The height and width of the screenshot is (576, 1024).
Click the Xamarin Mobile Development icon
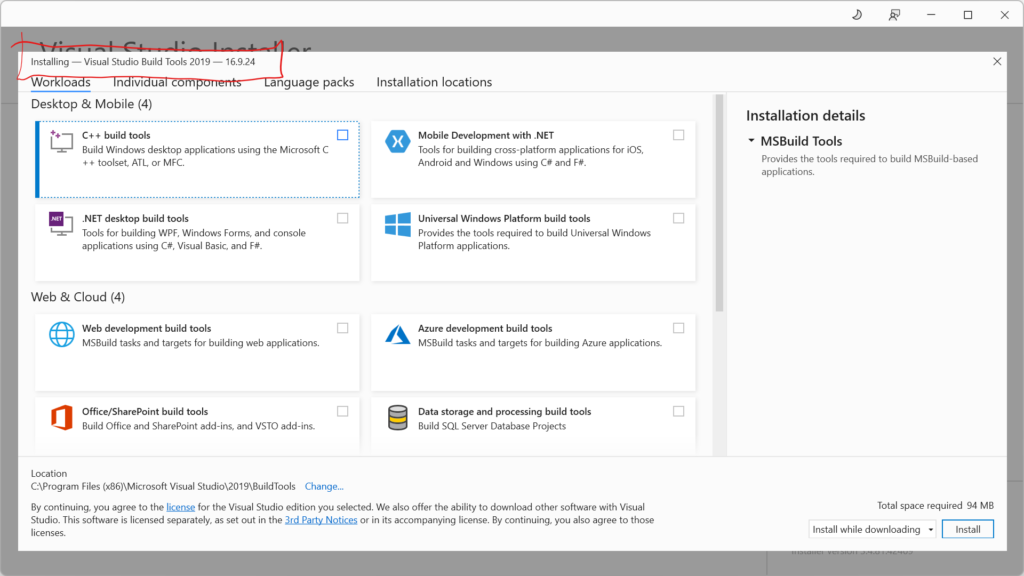397,141
